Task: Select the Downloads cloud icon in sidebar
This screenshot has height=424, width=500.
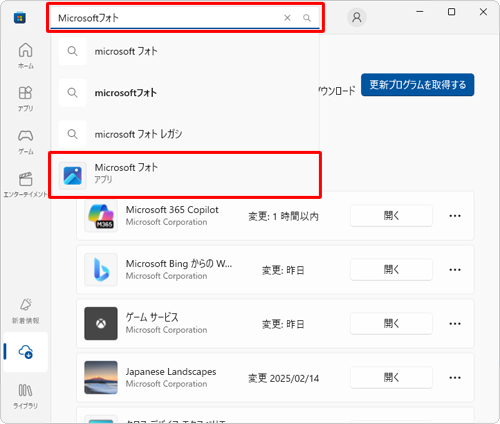Action: point(26,352)
